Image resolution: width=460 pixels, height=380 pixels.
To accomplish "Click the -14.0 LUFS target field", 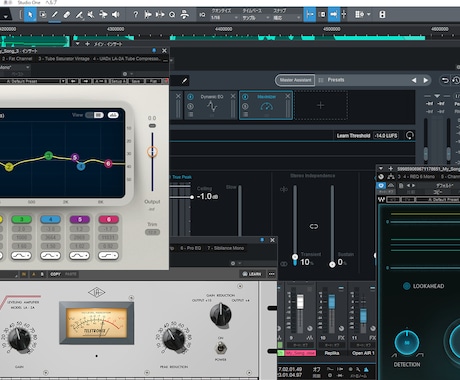I will (x=386, y=136).
